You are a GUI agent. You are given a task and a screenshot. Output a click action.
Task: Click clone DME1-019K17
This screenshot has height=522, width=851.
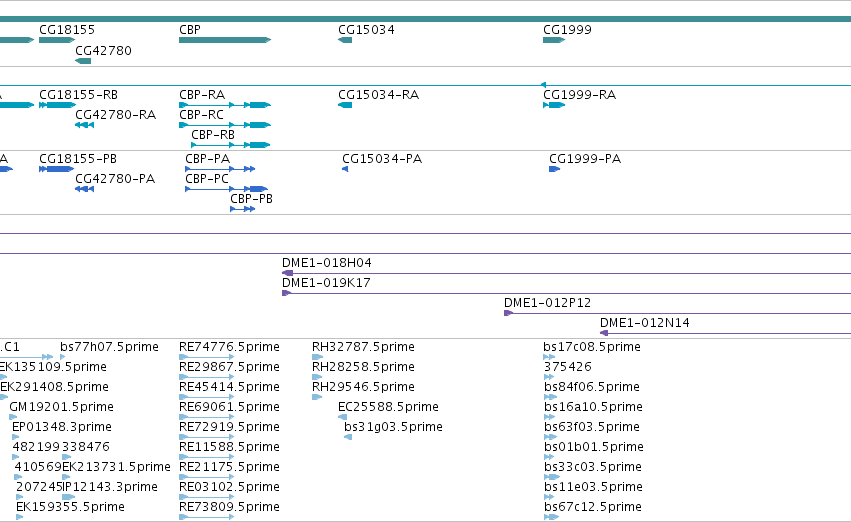[x=326, y=283]
